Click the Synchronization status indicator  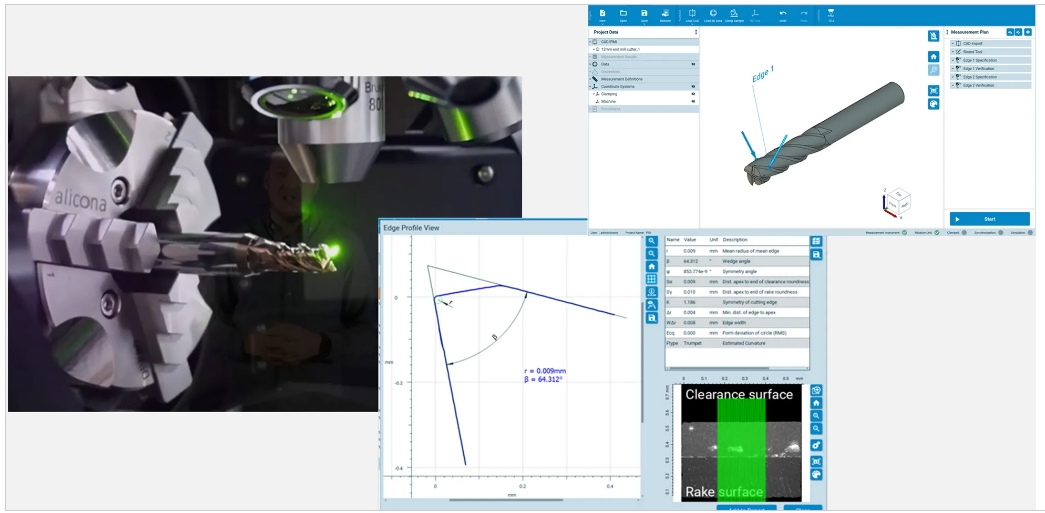tap(1001, 233)
